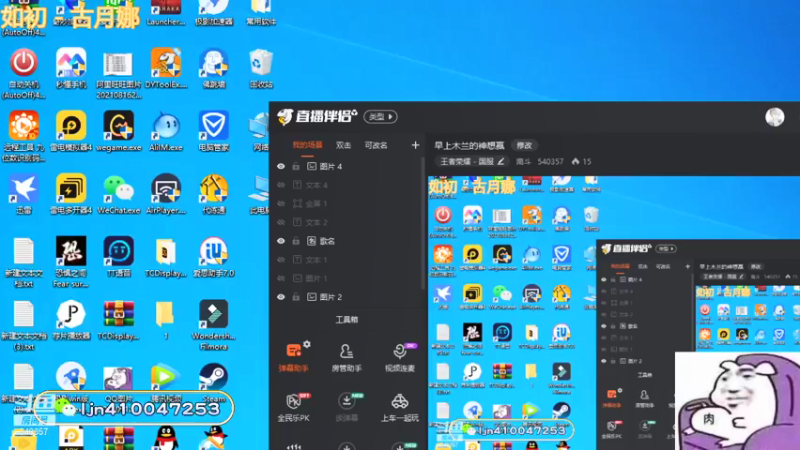Show the hidden 文本 2 layer
This screenshot has height=450, width=800.
coord(281,222)
